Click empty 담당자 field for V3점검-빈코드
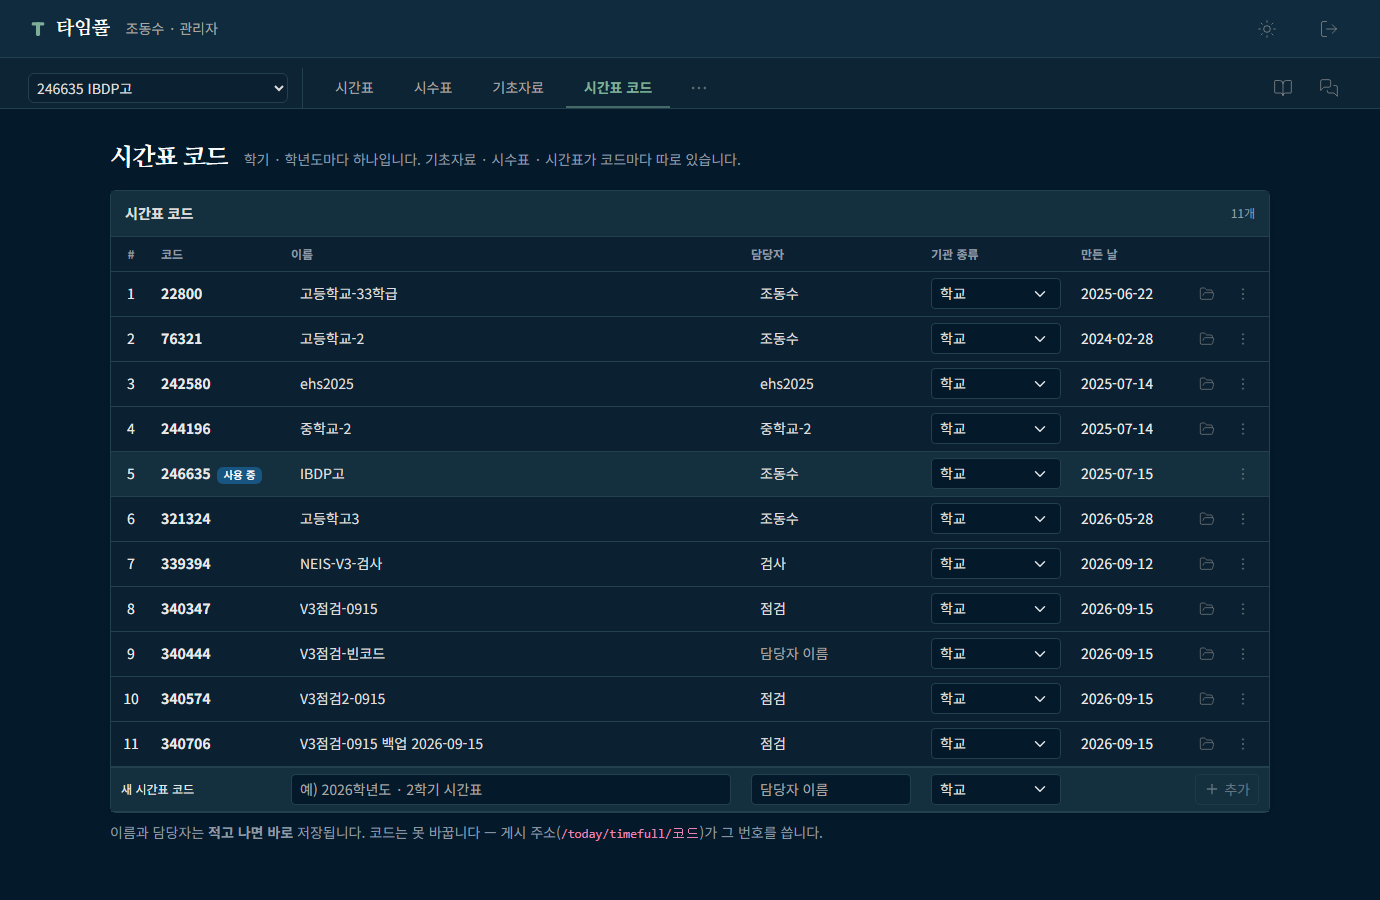 tap(831, 654)
